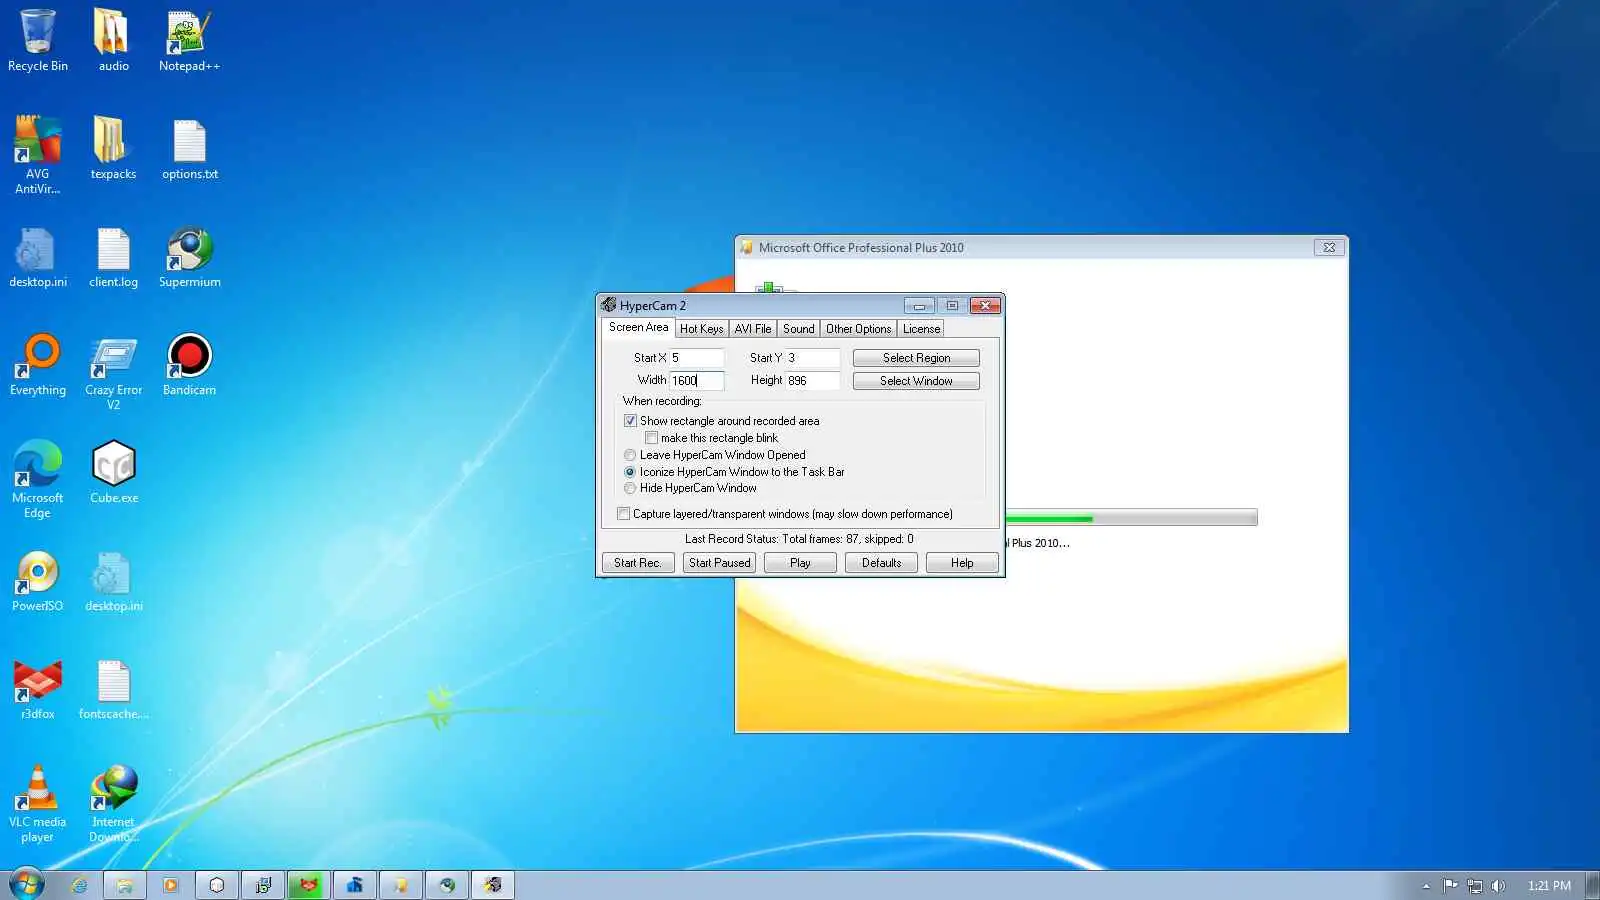This screenshot has height=900, width=1600.
Task: Open the AVI File tab
Action: 753,329
